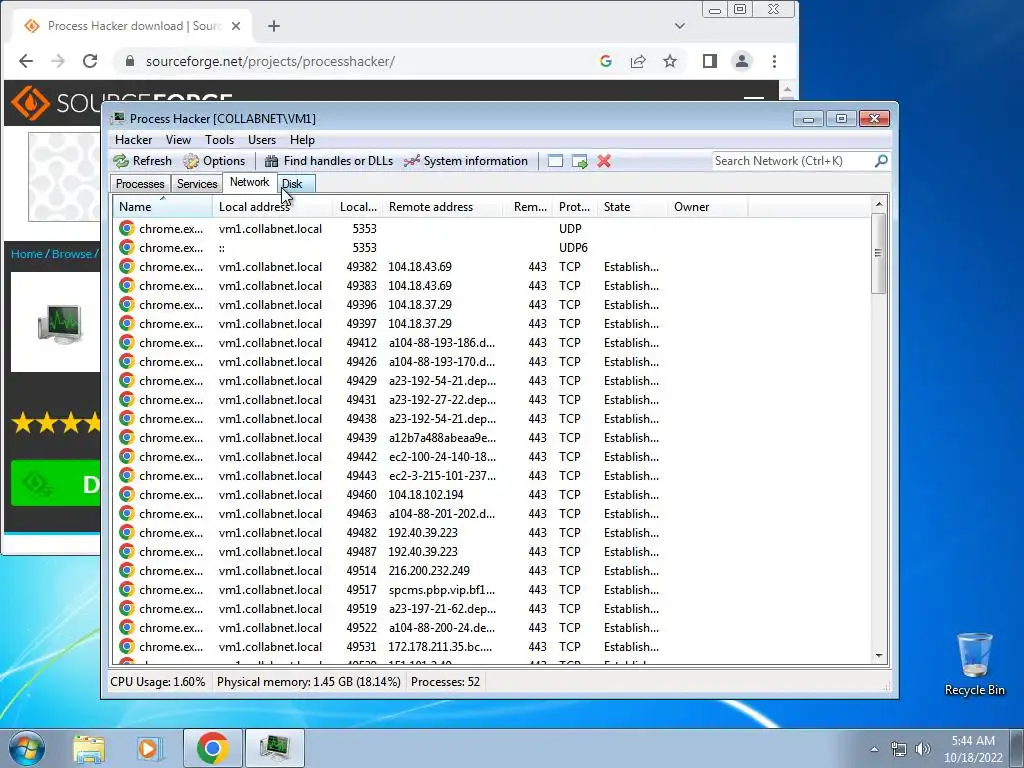Sort by the Owner column header
The image size is (1024, 768).
[707, 206]
